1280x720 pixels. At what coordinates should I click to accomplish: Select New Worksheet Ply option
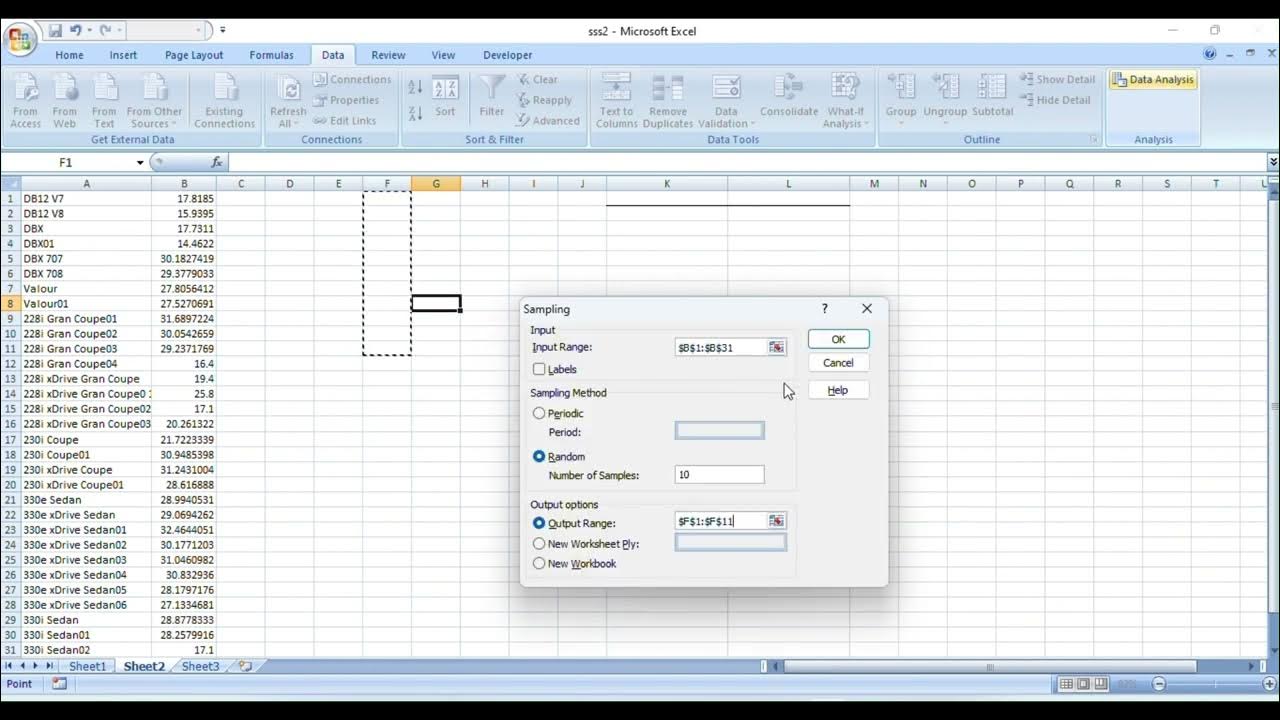click(540, 544)
